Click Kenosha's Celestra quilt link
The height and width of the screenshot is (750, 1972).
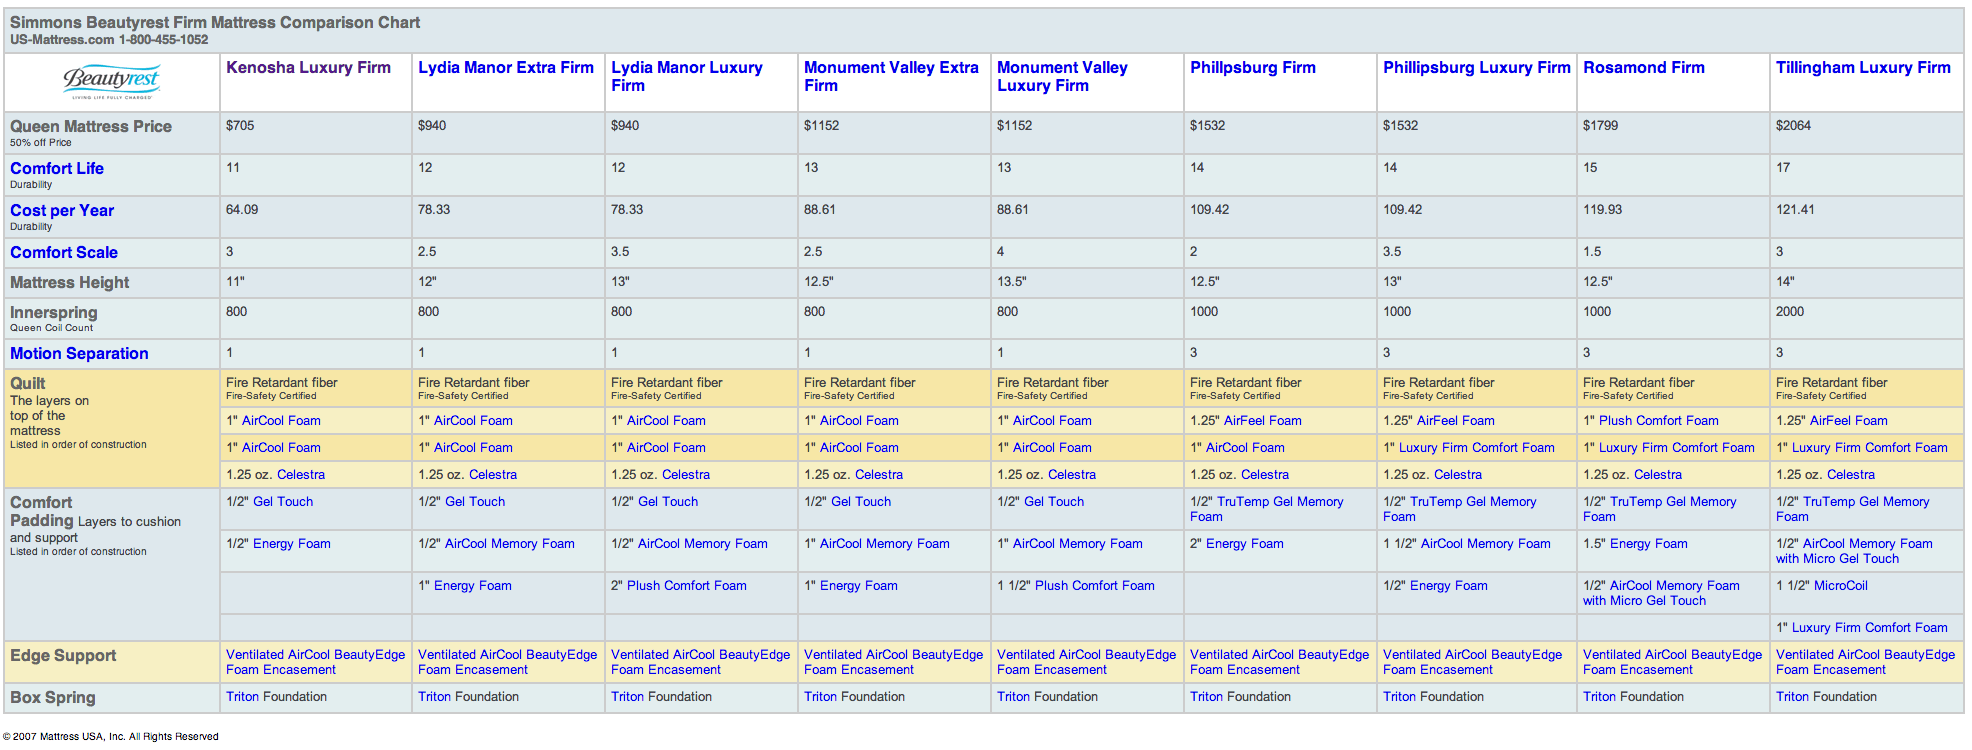click(301, 475)
